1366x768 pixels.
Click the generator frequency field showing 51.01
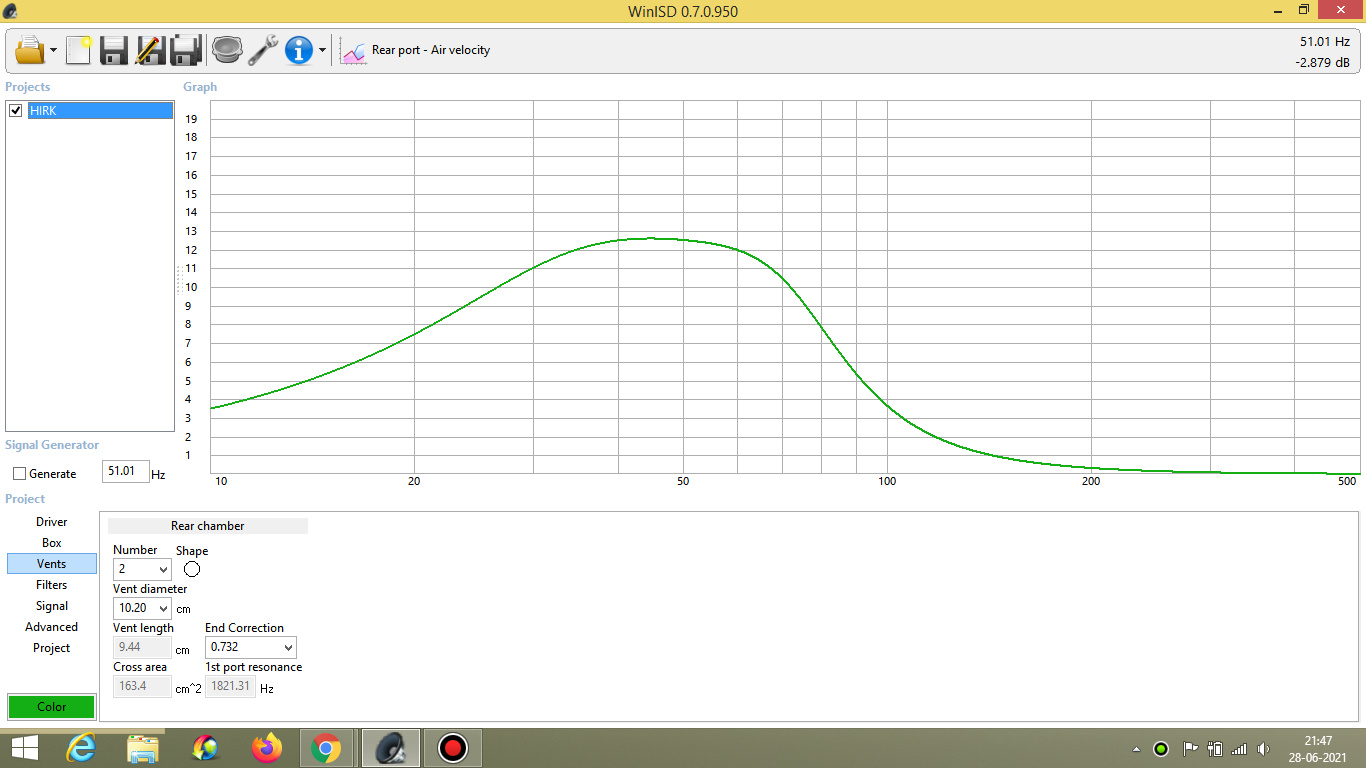(125, 472)
